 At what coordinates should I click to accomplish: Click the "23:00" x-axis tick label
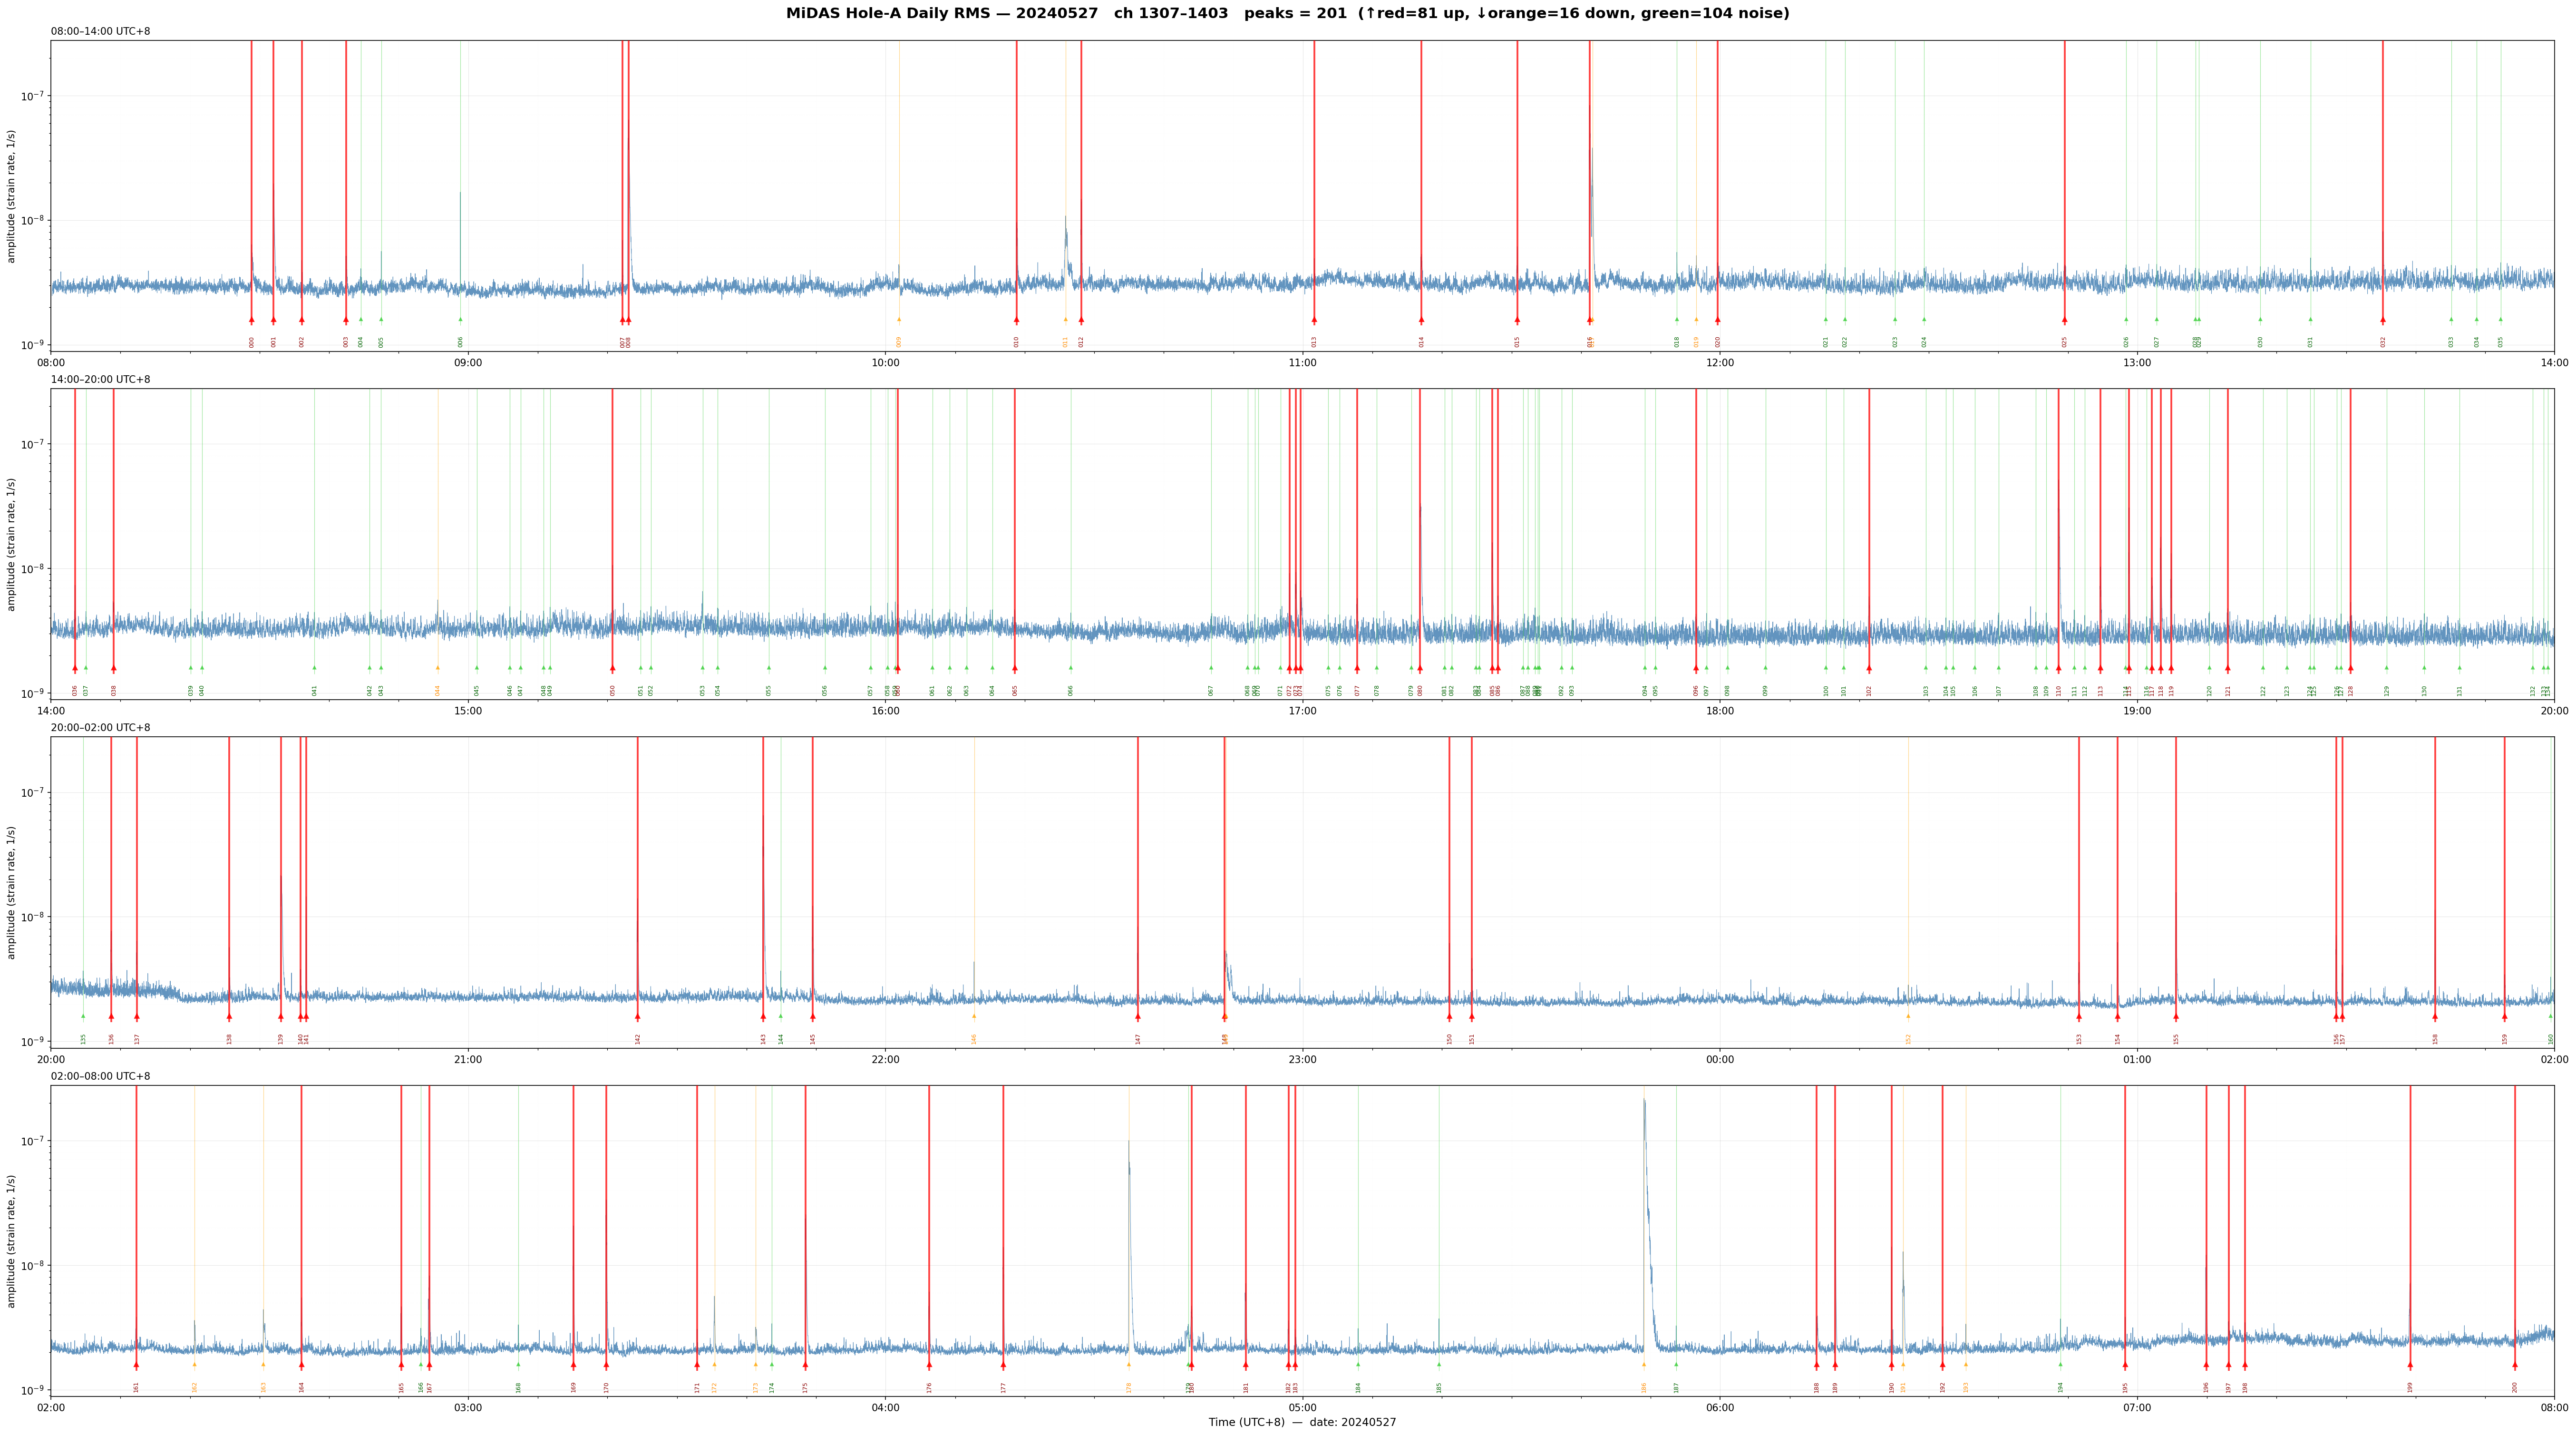pyautogui.click(x=1302, y=1059)
